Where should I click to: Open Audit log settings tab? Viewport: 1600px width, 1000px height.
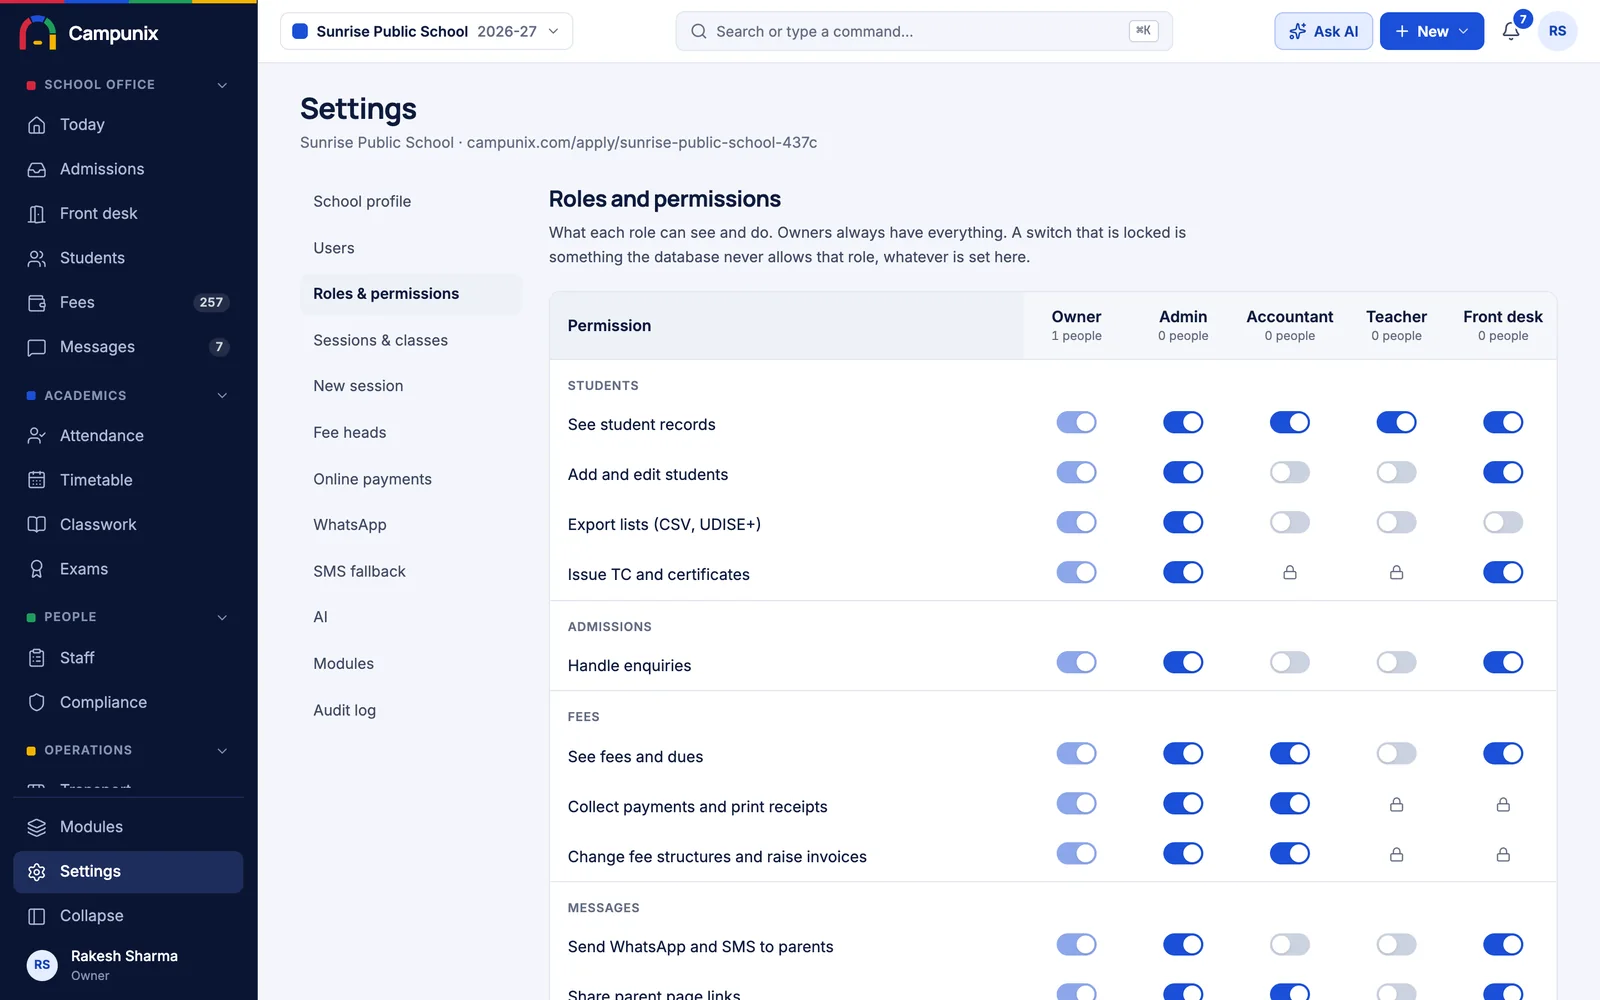click(411, 710)
